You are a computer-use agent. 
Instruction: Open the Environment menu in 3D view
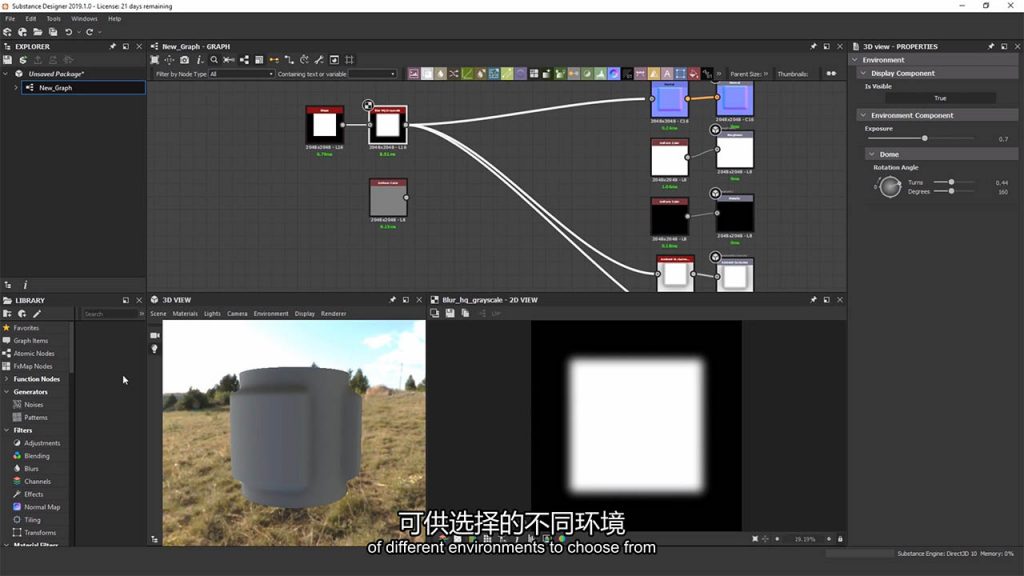click(x=270, y=314)
